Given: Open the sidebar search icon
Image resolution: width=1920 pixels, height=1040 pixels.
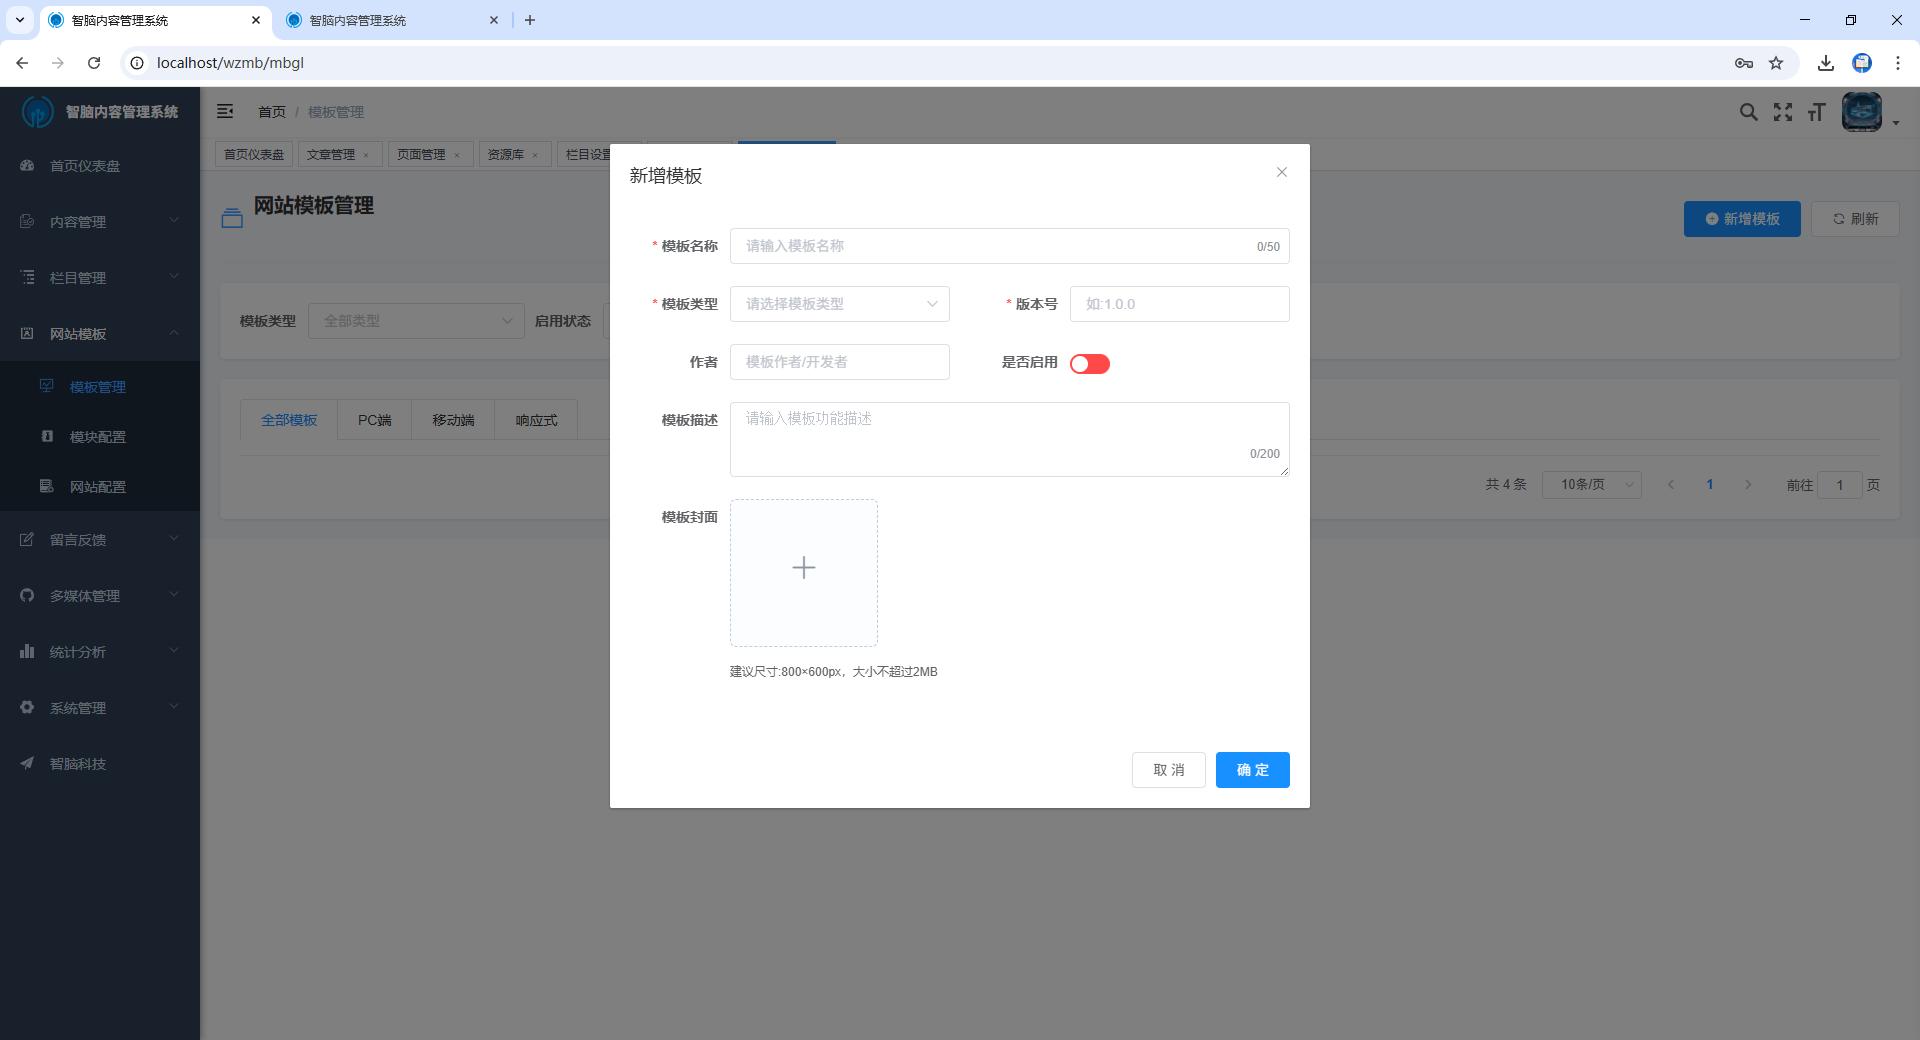Looking at the screenshot, I should (x=1748, y=112).
